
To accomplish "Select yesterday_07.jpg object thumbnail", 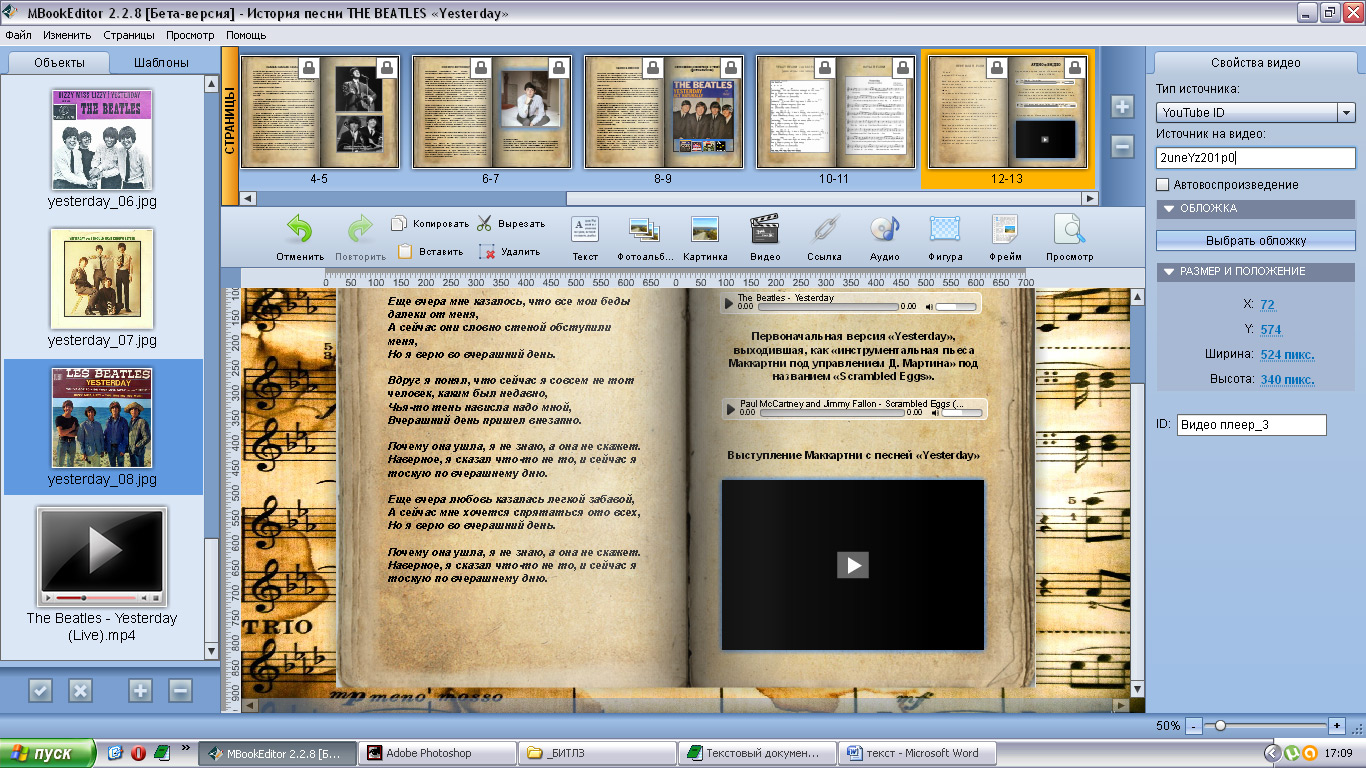I will pos(102,279).
